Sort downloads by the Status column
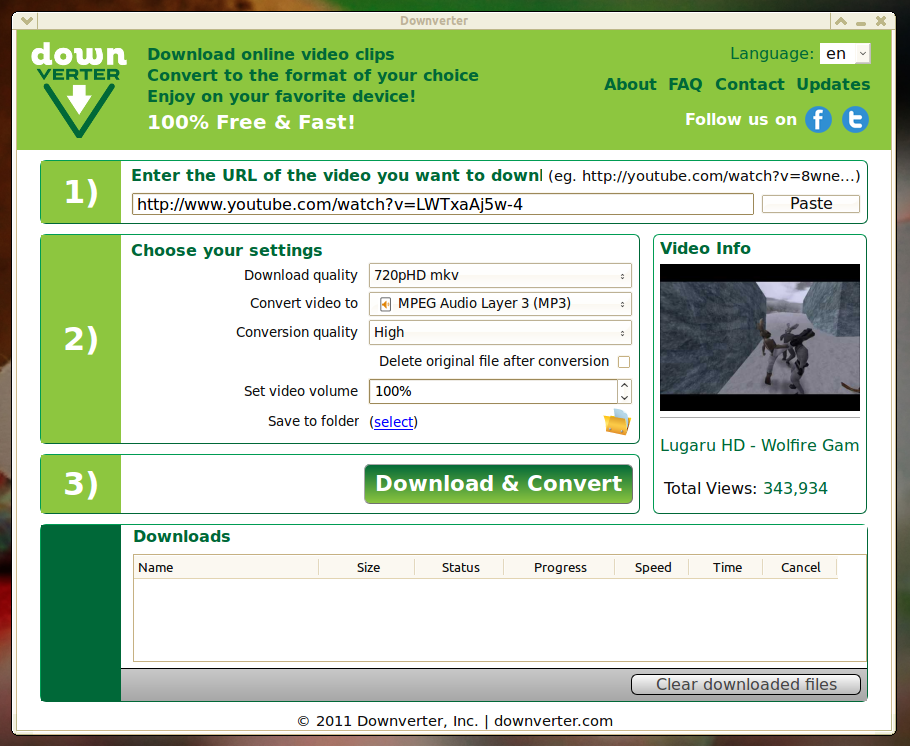910x746 pixels. coord(460,567)
